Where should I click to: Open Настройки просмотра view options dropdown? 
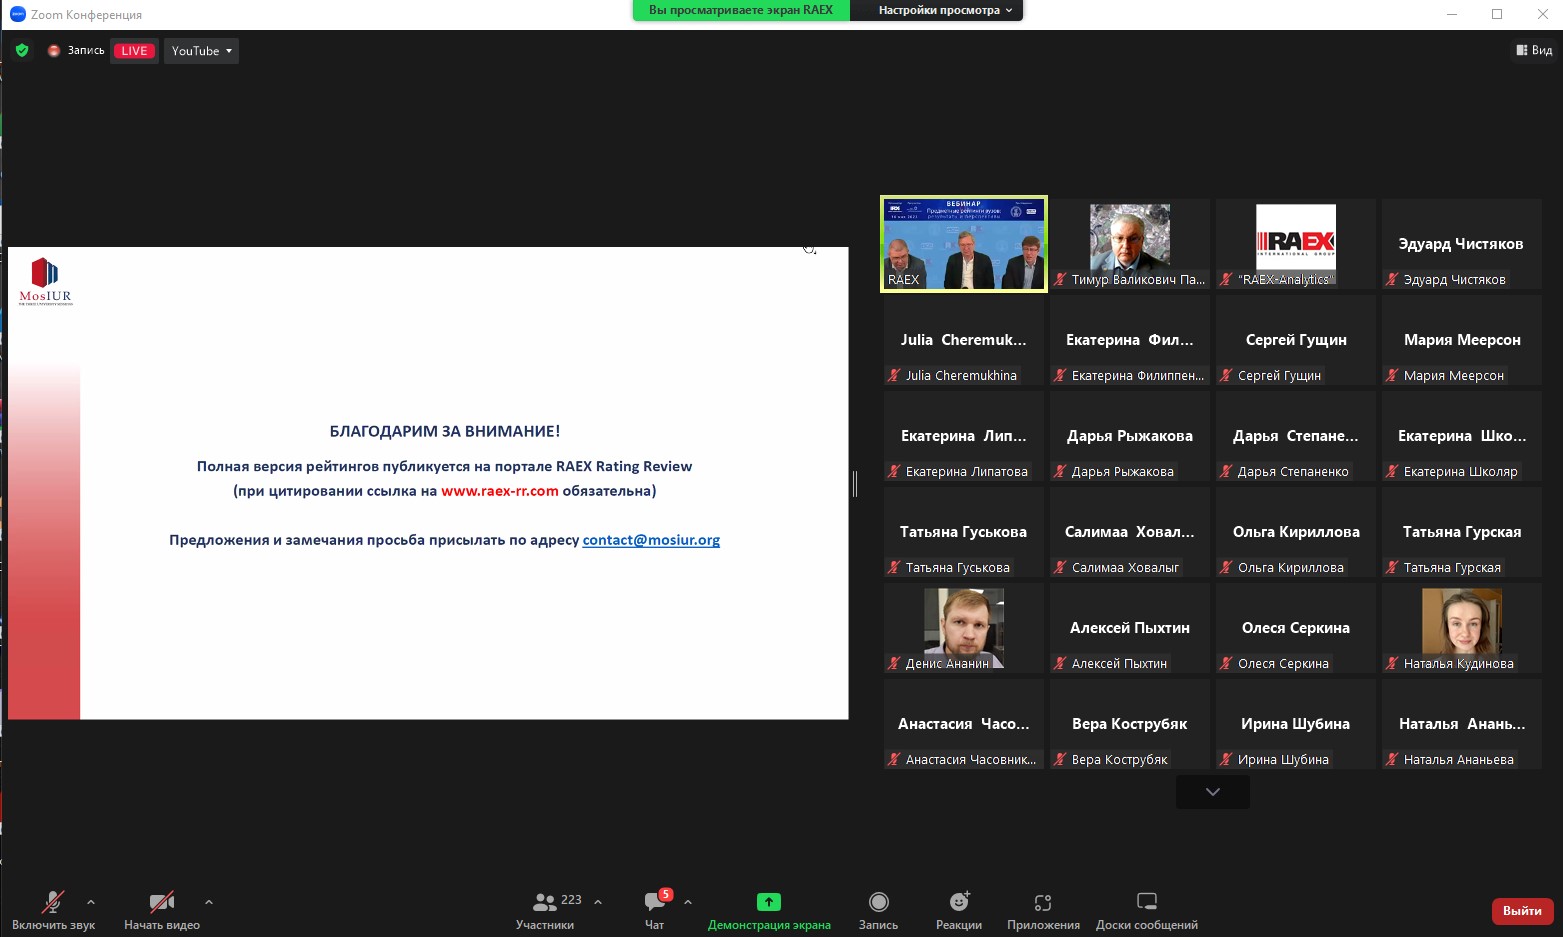click(x=946, y=10)
